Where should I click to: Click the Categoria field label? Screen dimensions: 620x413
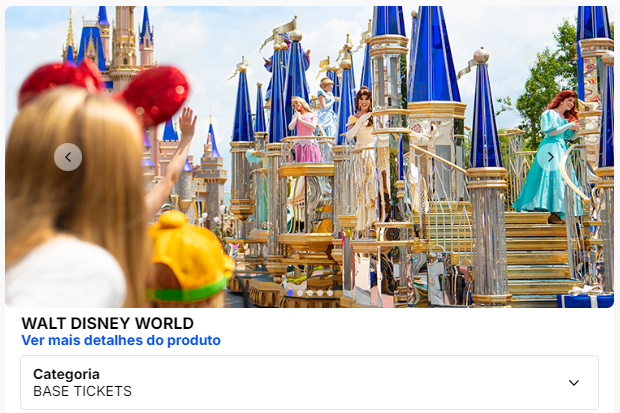[x=66, y=374]
